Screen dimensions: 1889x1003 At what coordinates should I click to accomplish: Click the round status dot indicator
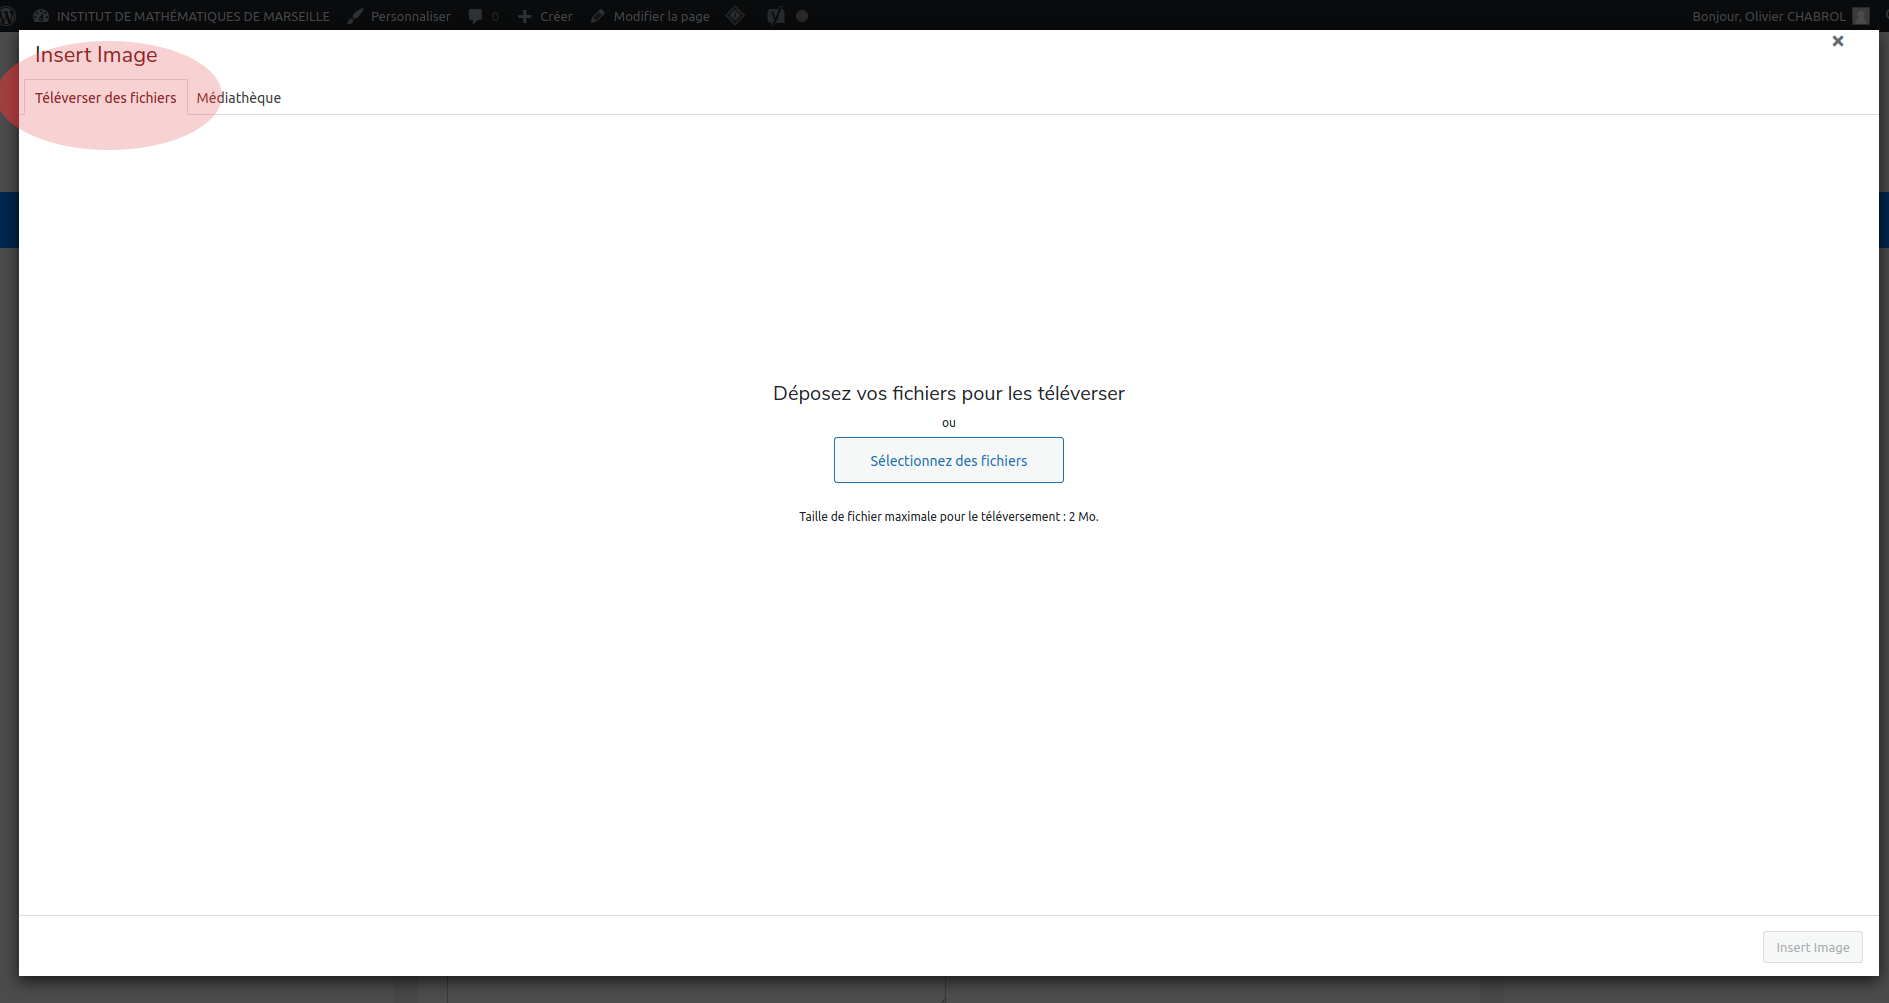(802, 16)
